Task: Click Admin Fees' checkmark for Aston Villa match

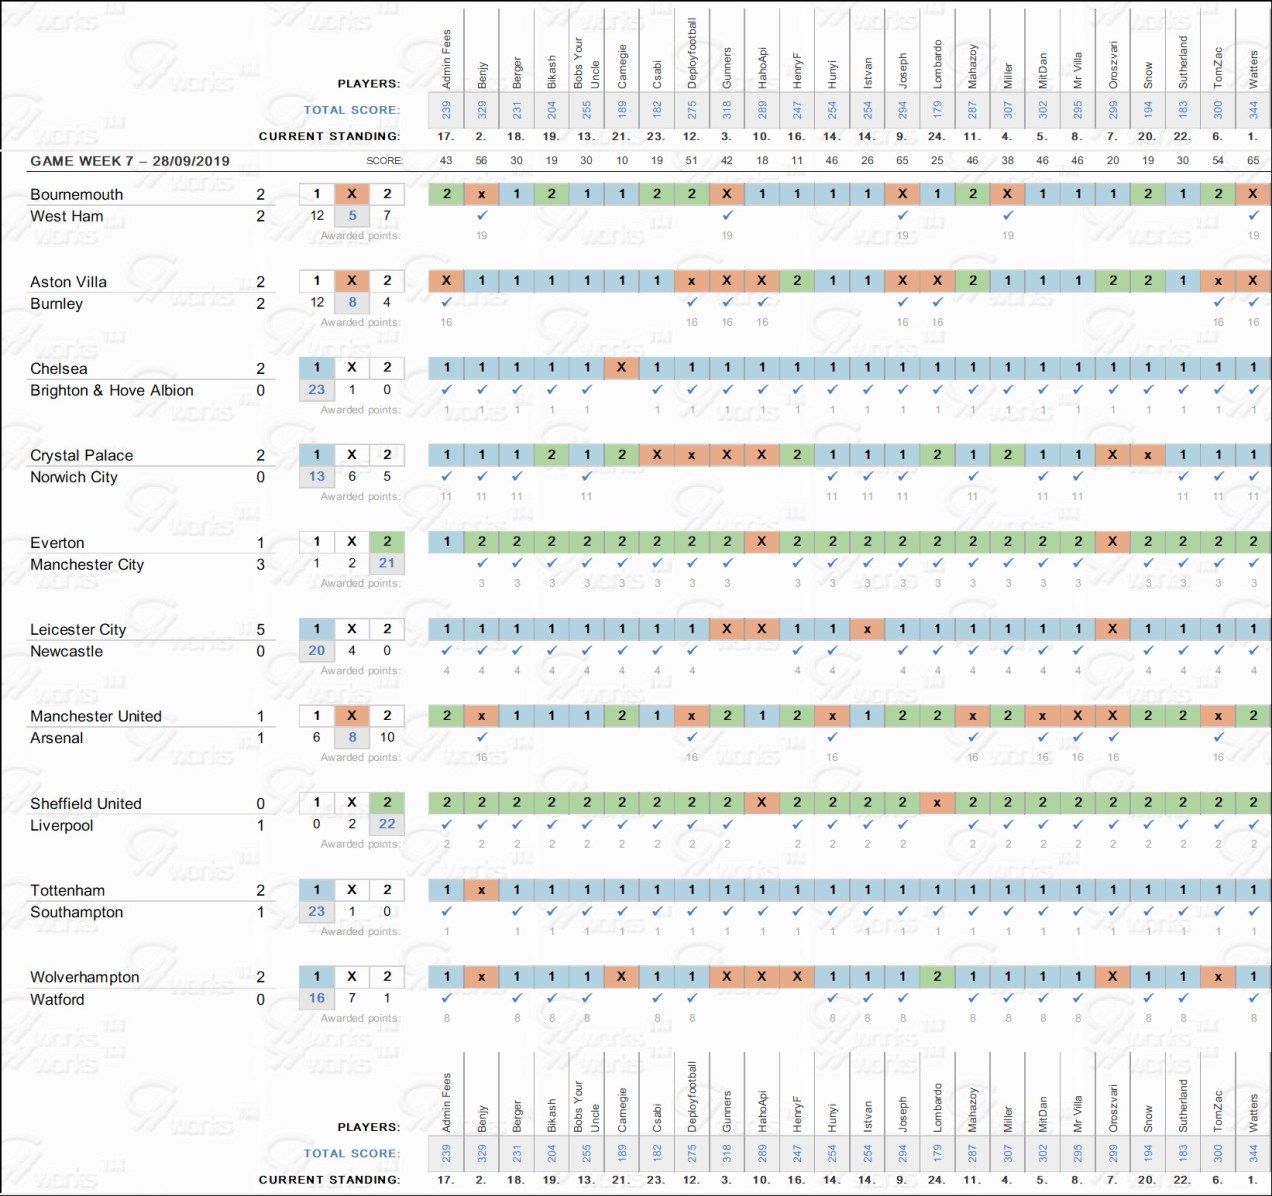Action: click(446, 302)
